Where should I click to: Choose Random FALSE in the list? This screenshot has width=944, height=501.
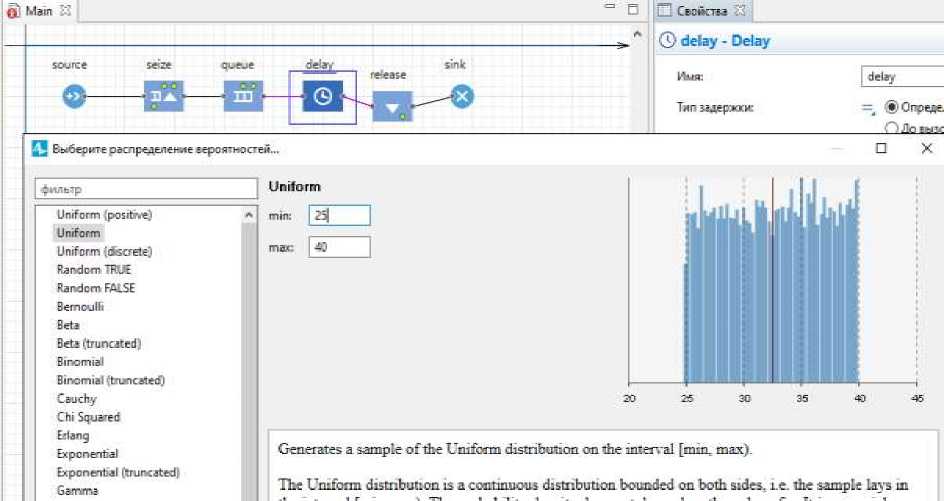96,288
